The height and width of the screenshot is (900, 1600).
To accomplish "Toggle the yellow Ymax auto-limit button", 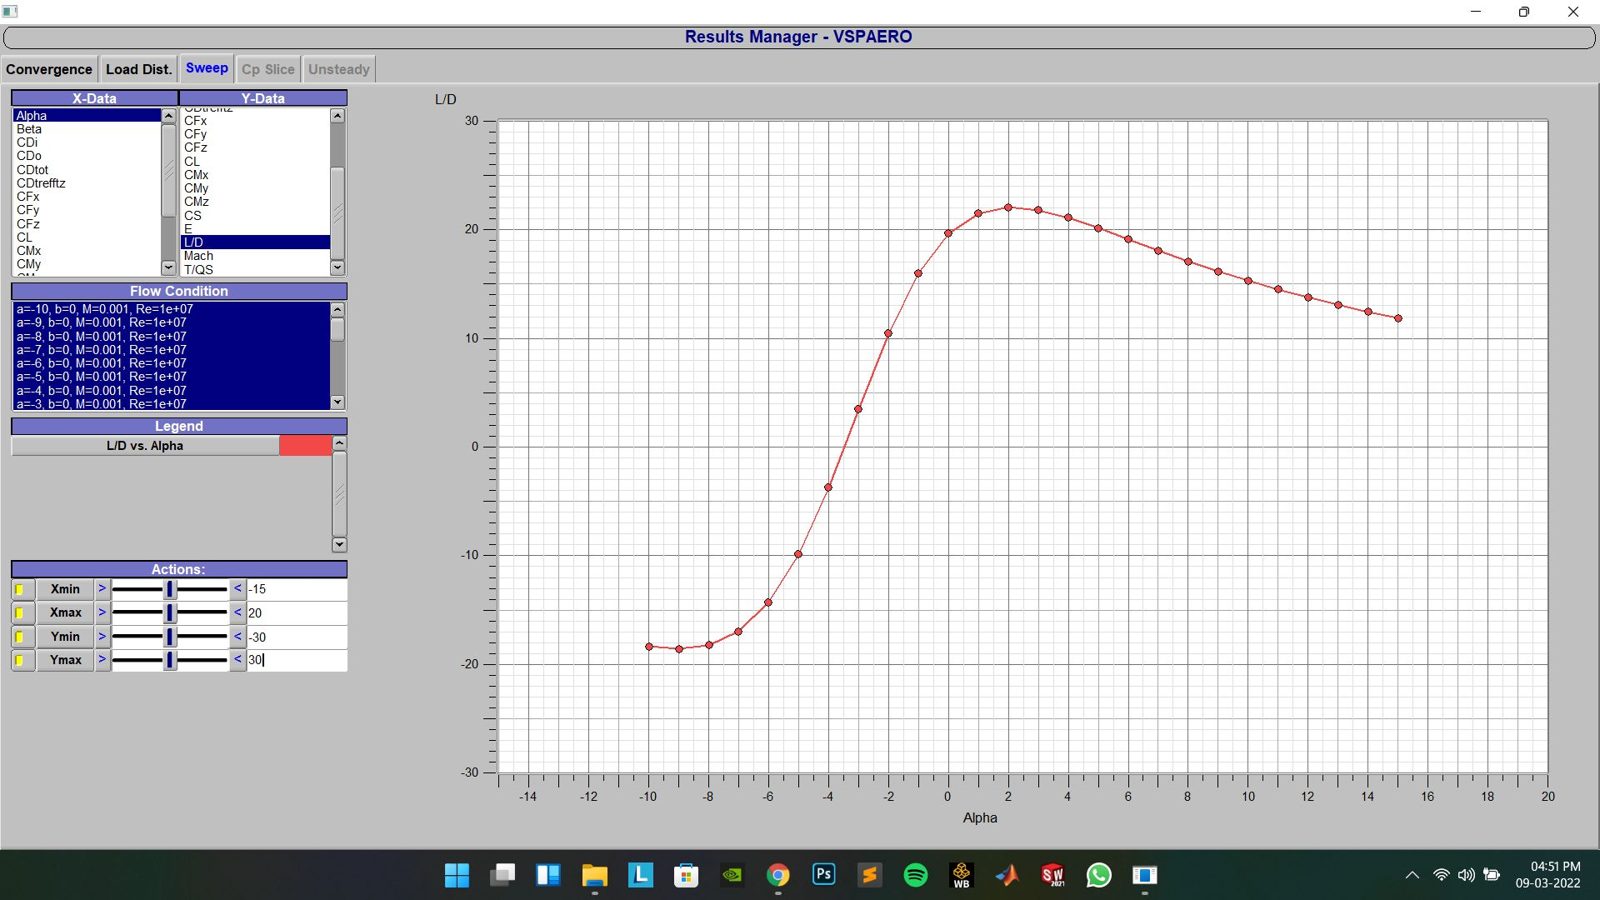I will point(22,660).
